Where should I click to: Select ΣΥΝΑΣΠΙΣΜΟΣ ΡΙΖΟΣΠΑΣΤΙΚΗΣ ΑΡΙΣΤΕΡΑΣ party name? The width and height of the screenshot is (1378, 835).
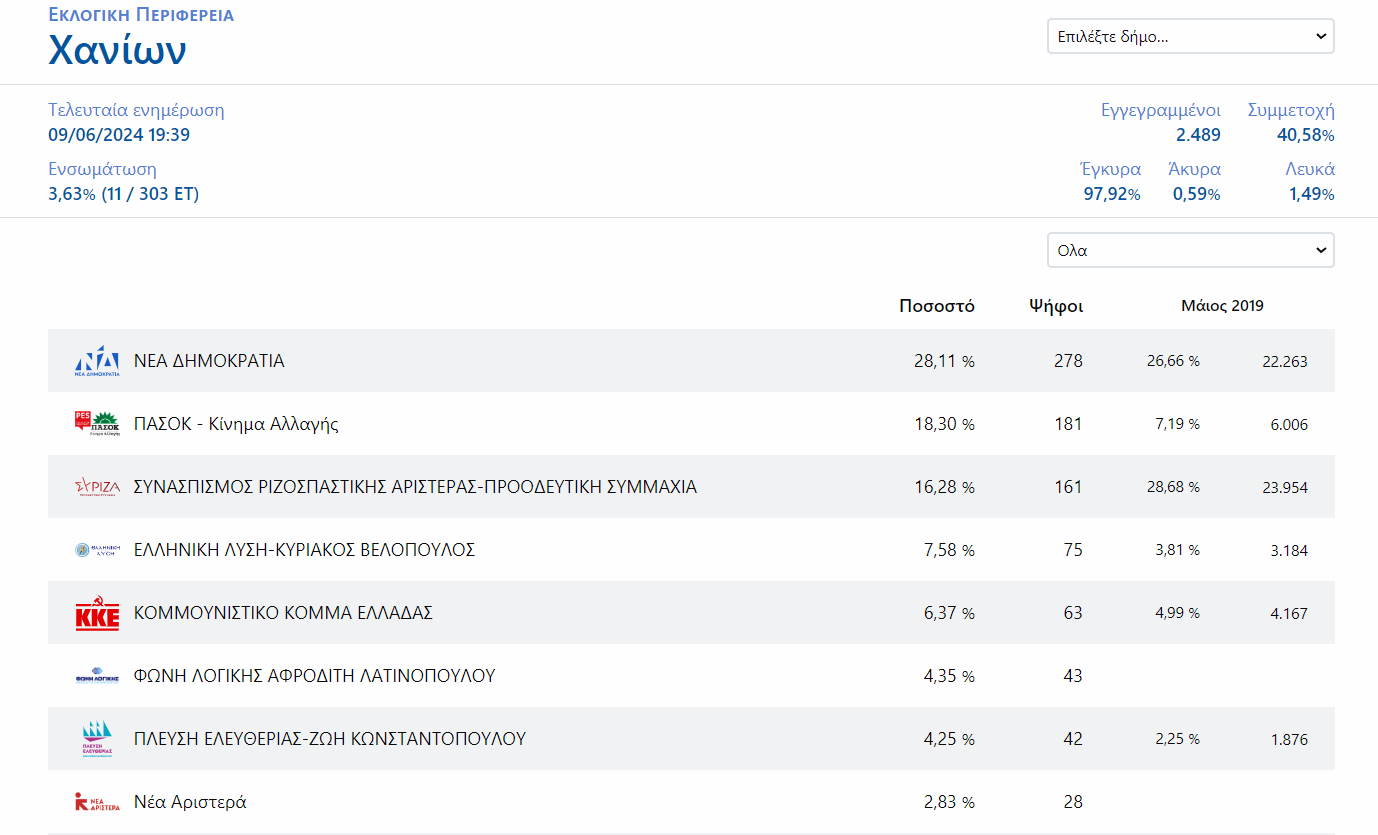pyautogui.click(x=415, y=487)
